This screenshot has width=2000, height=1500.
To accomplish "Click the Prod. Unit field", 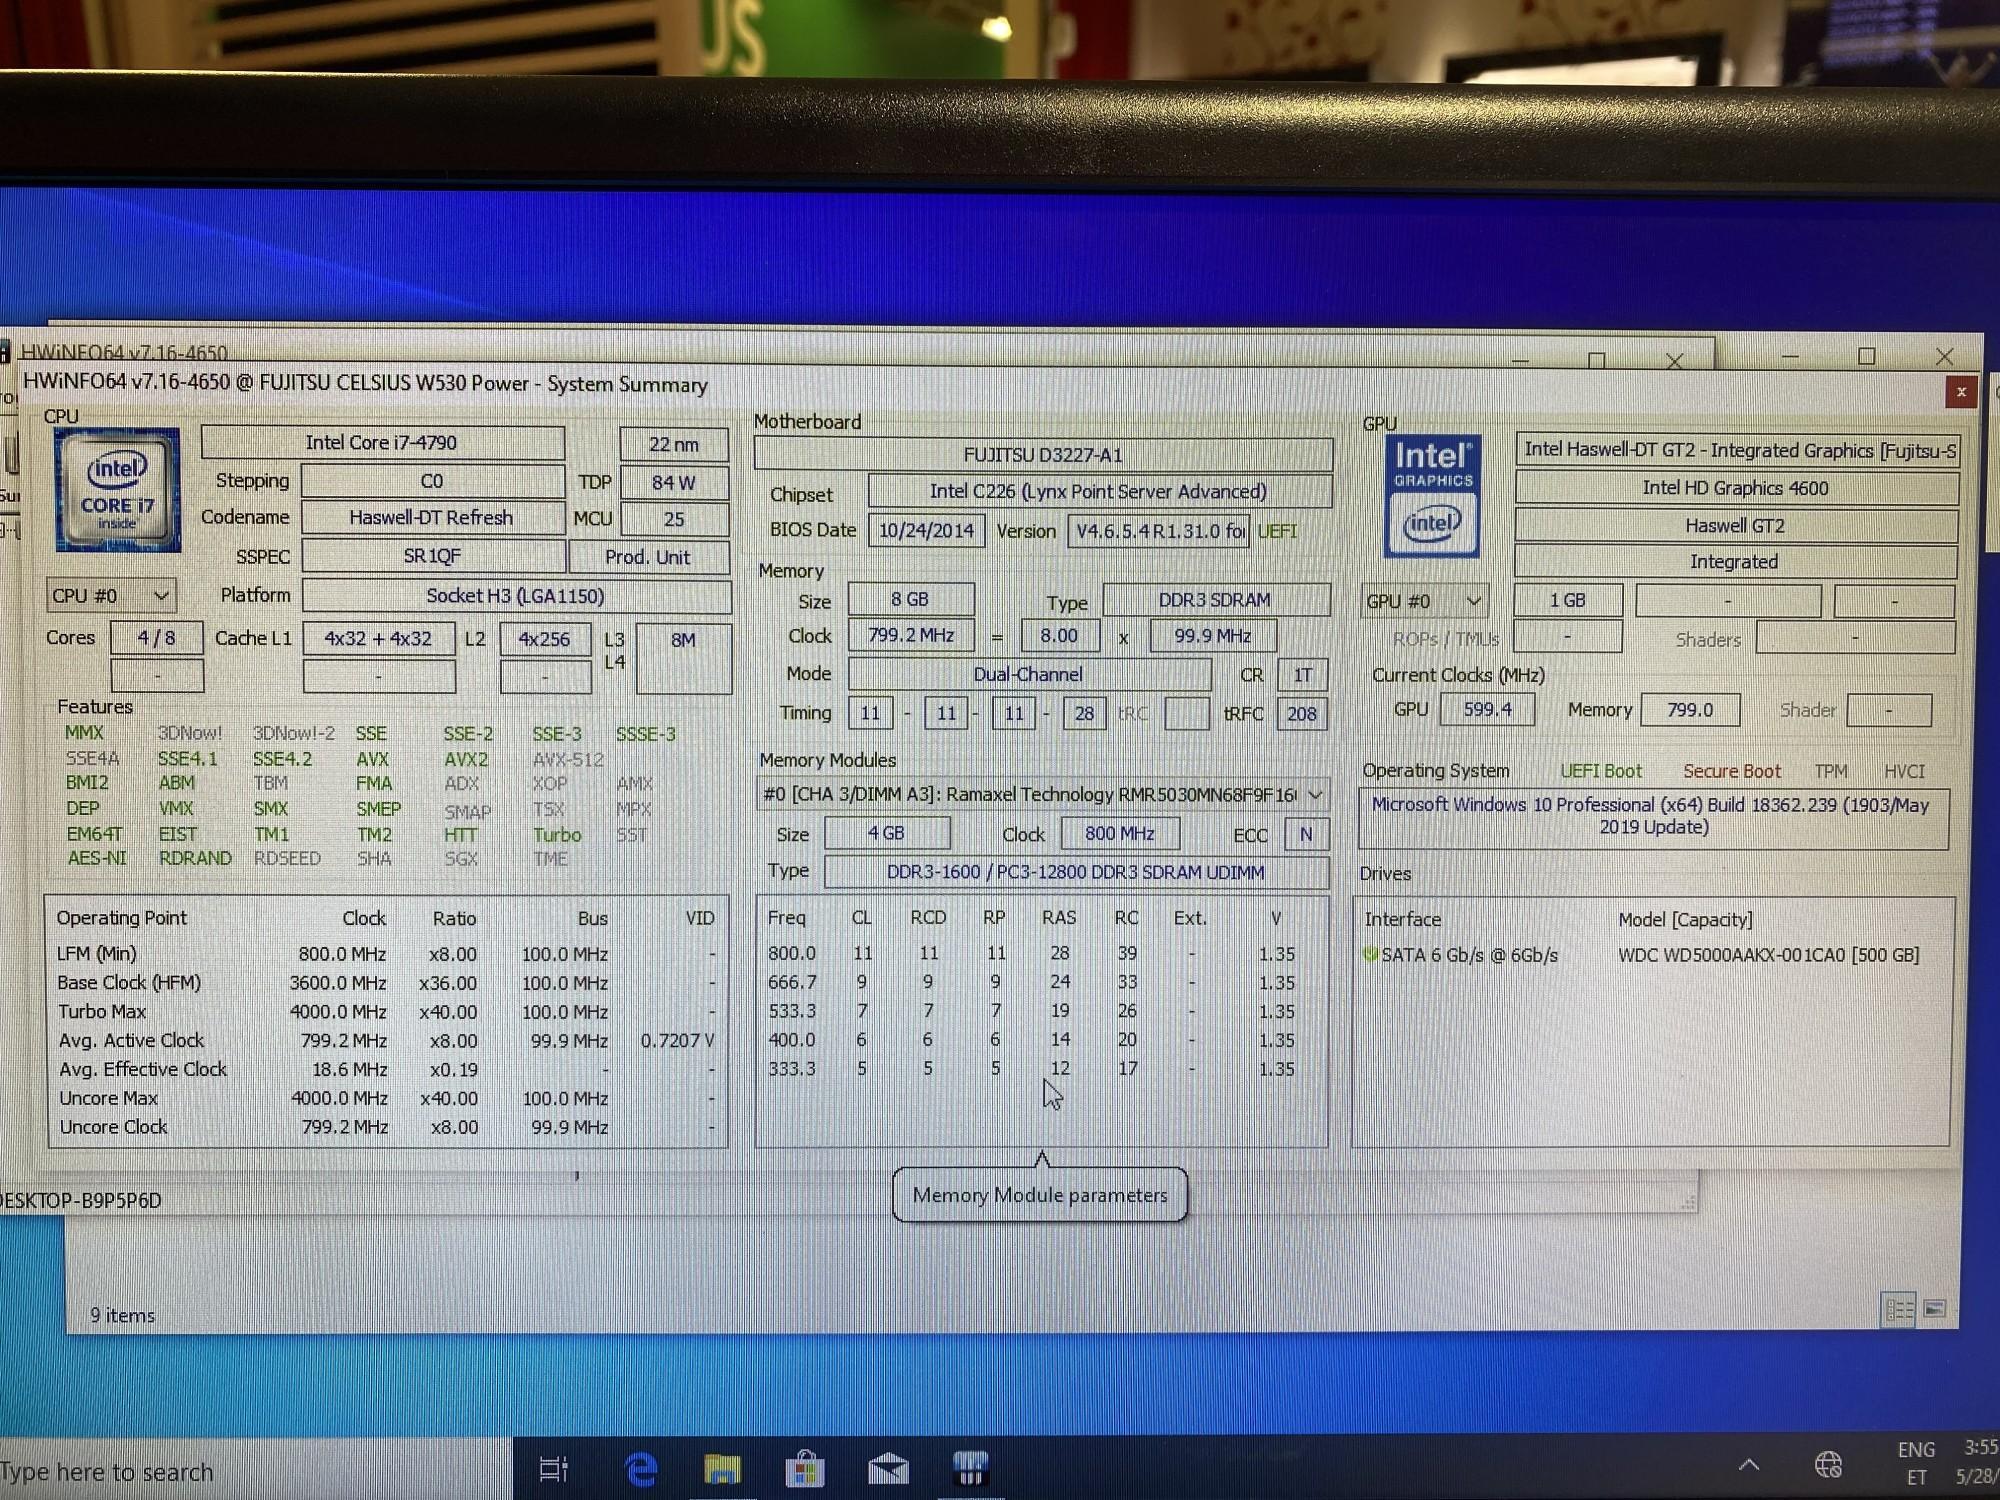I will coord(648,557).
